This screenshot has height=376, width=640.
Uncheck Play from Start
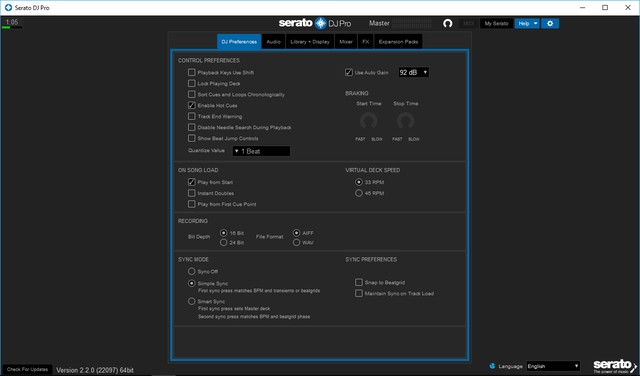pyautogui.click(x=191, y=182)
